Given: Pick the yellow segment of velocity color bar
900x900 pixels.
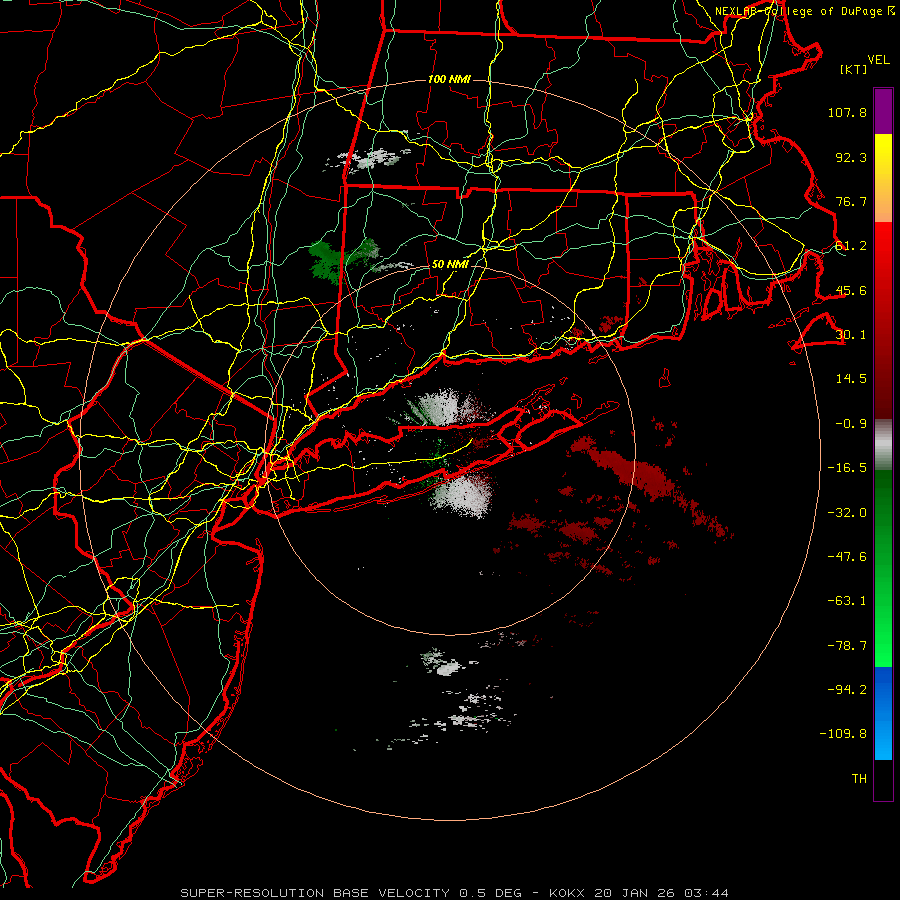Looking at the screenshot, I should pos(883,178).
